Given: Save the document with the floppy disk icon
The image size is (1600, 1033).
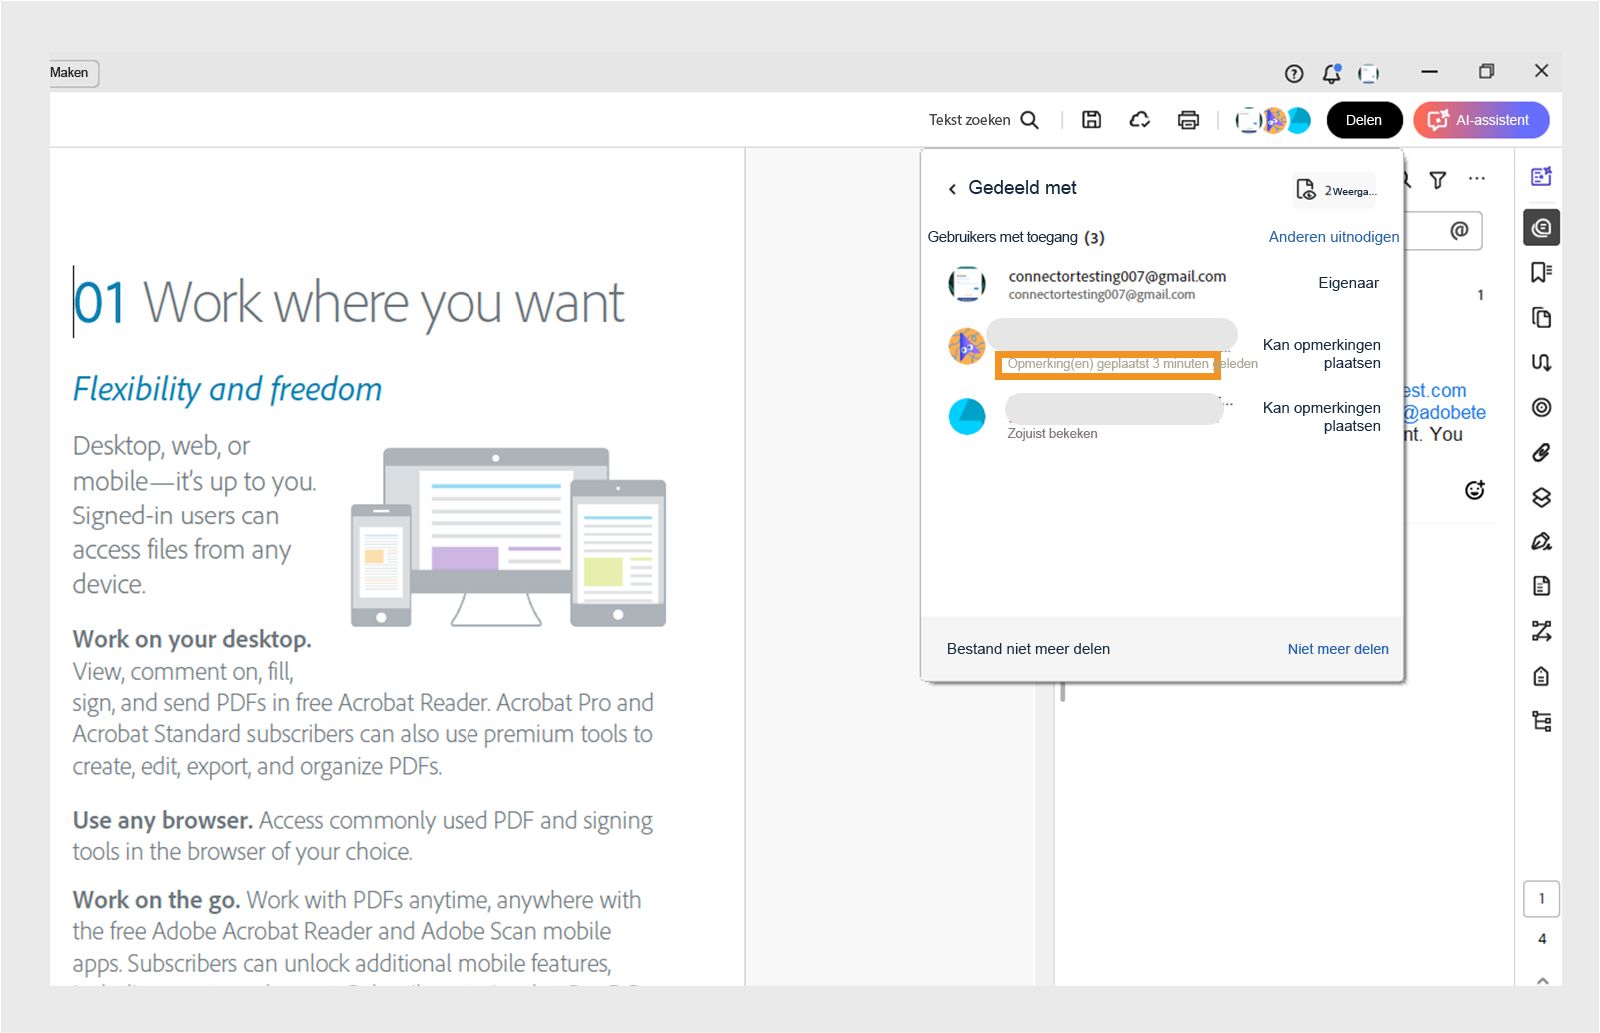Looking at the screenshot, I should pos(1092,120).
